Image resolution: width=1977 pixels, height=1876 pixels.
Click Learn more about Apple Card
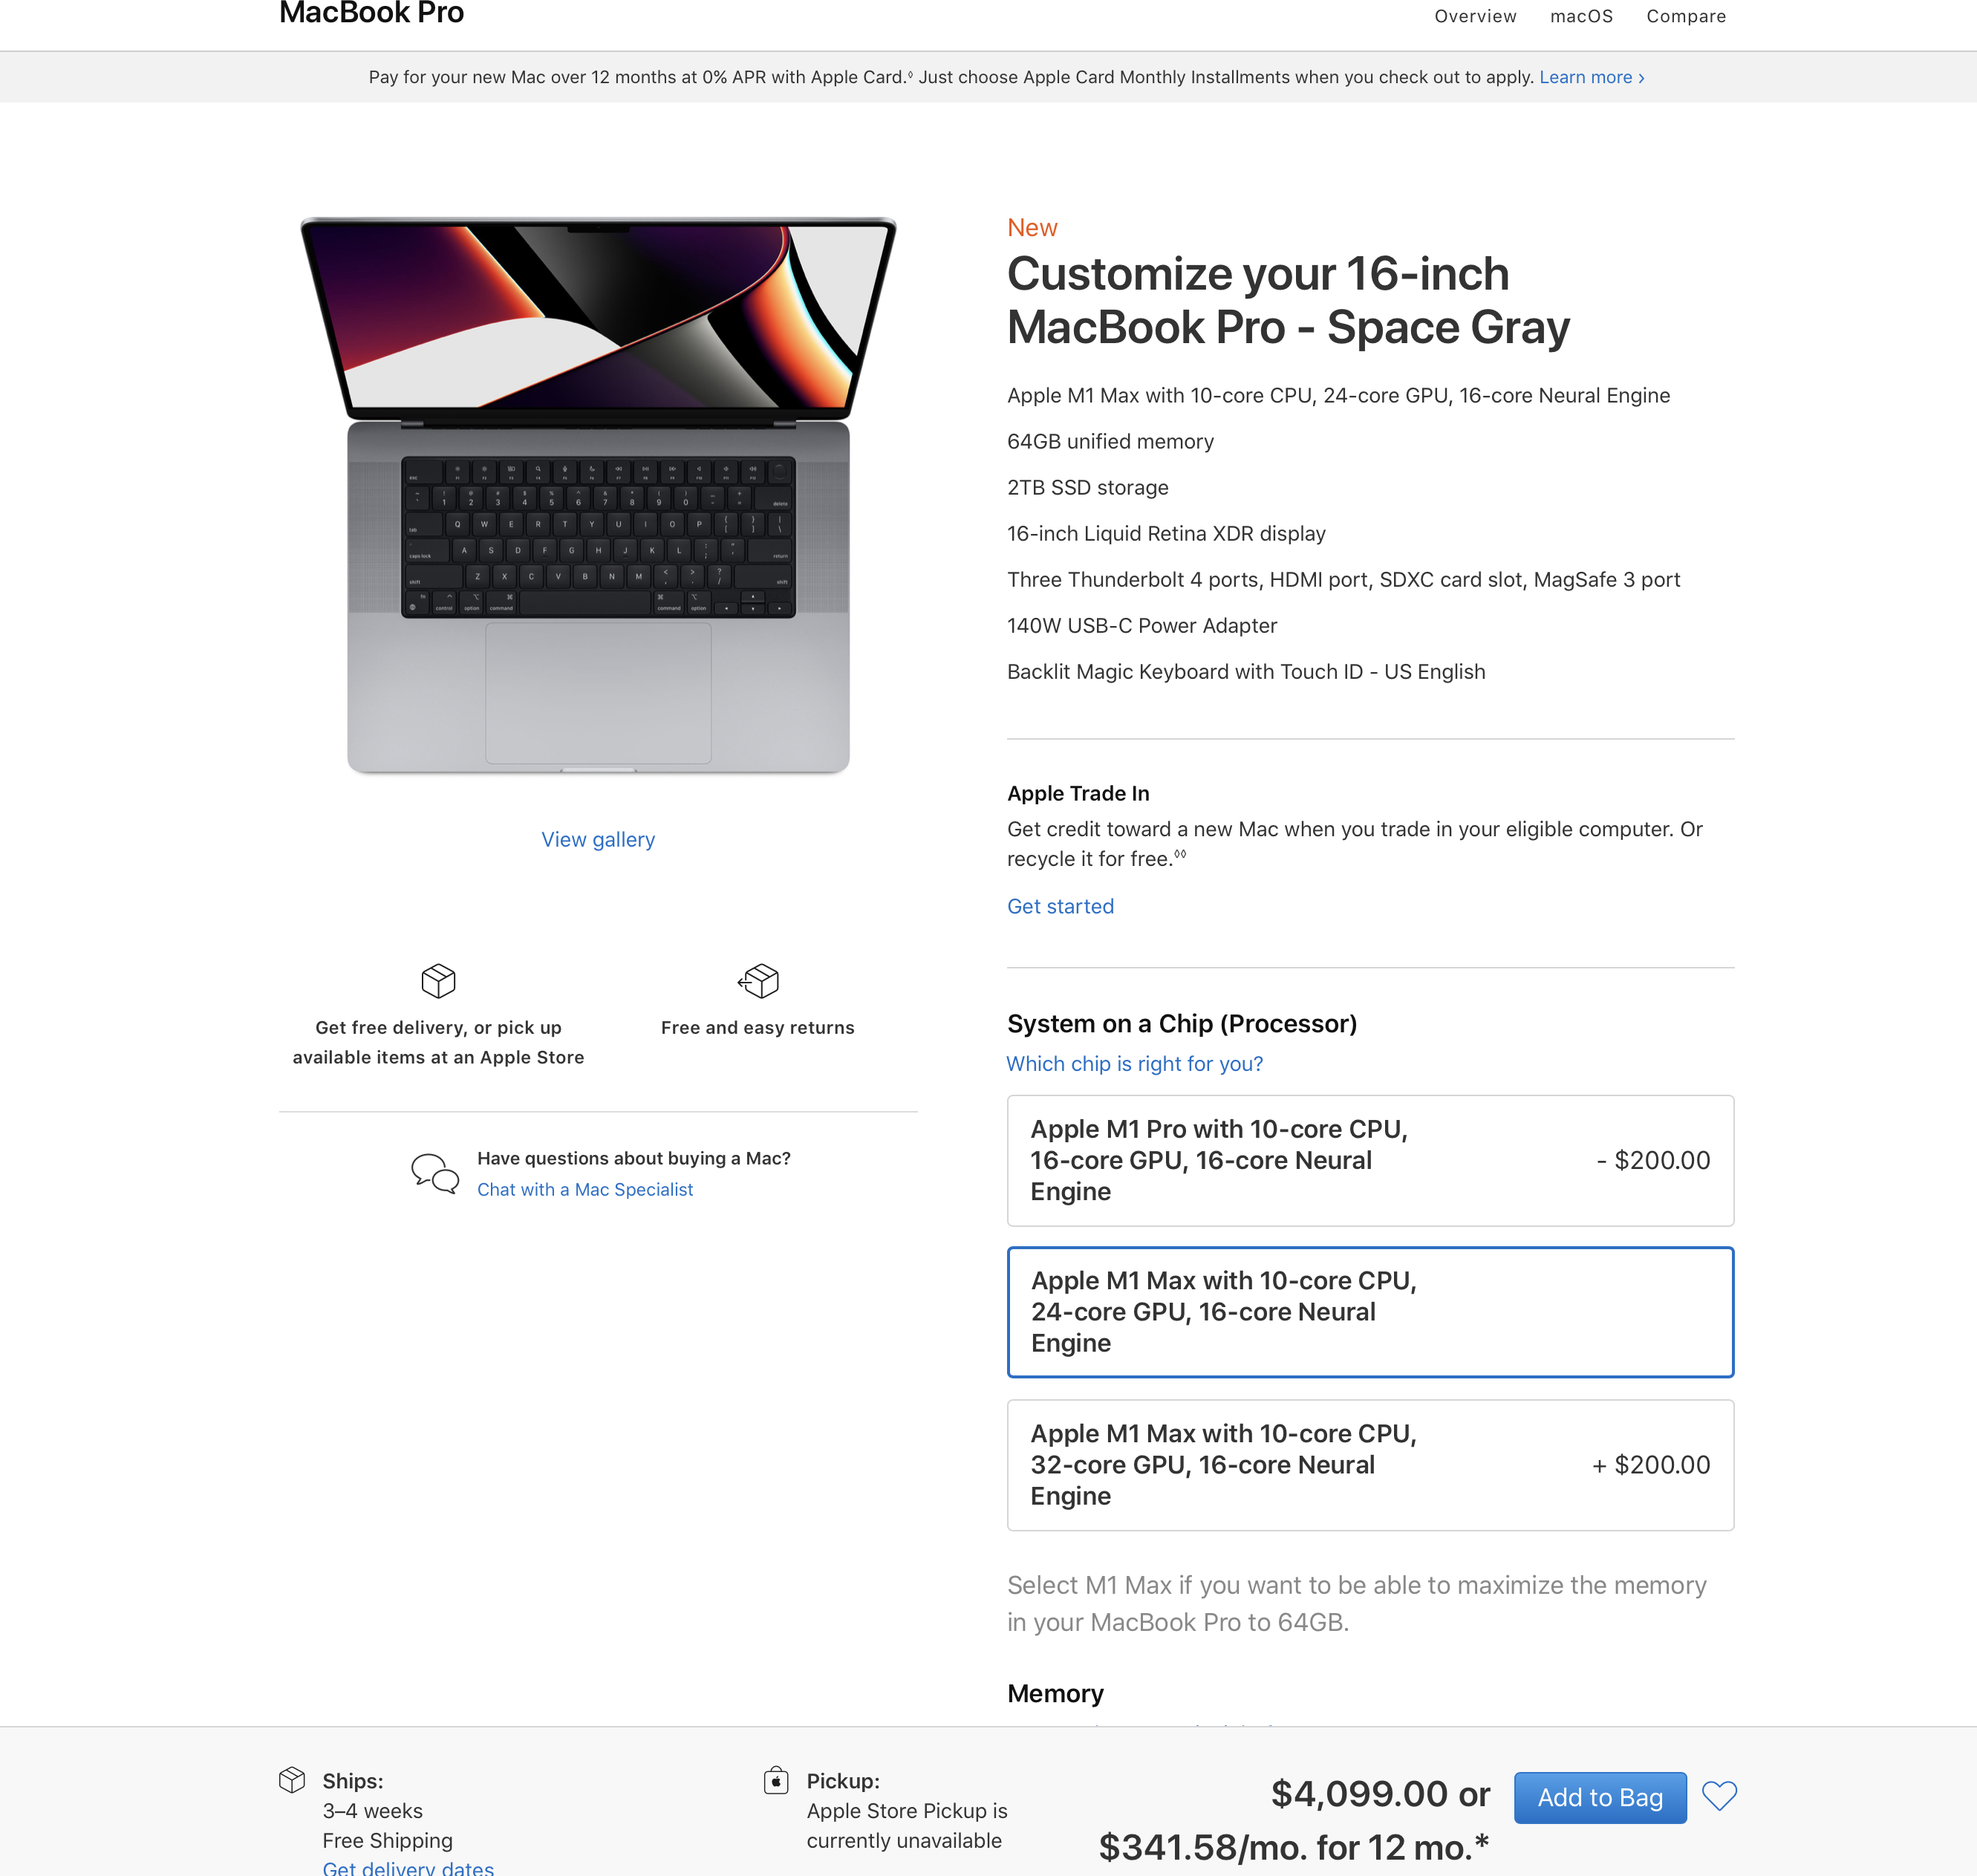1592,77
